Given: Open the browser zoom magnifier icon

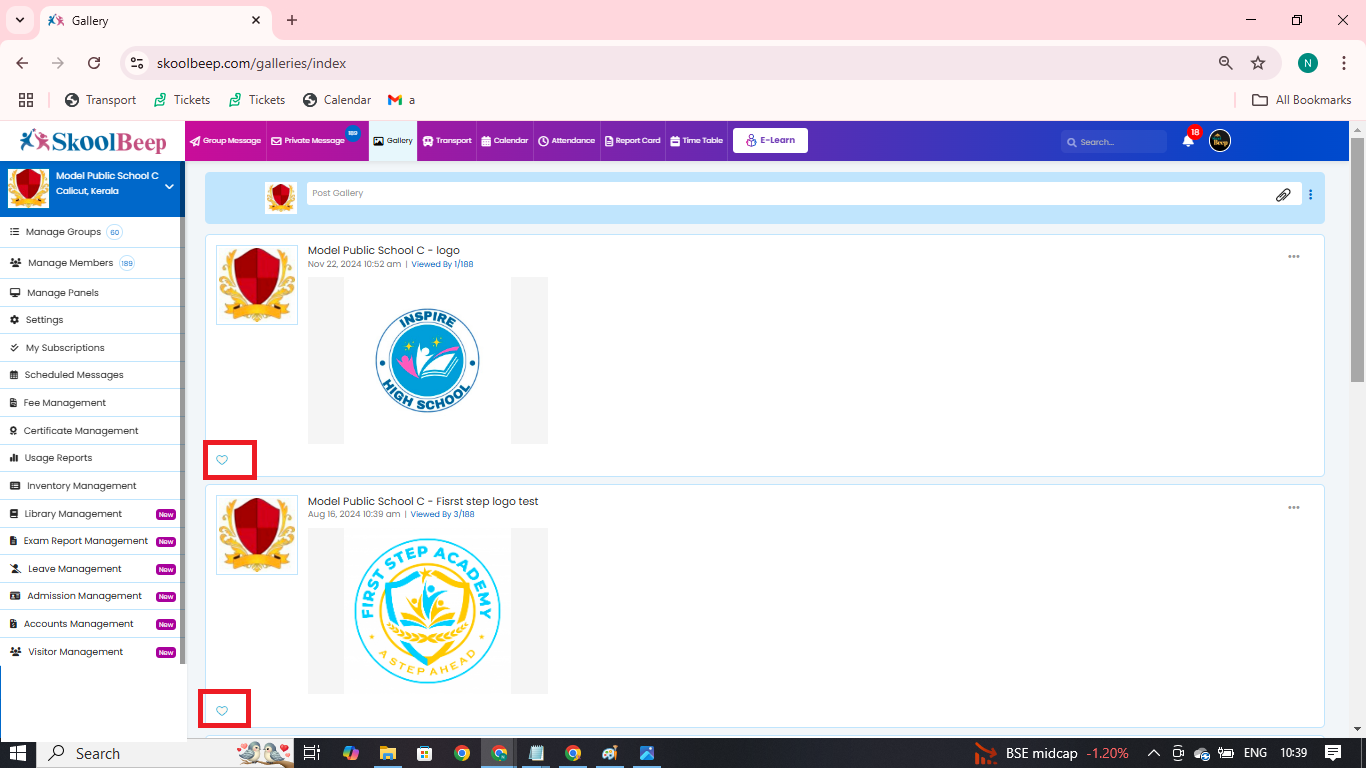Looking at the screenshot, I should [x=1226, y=63].
